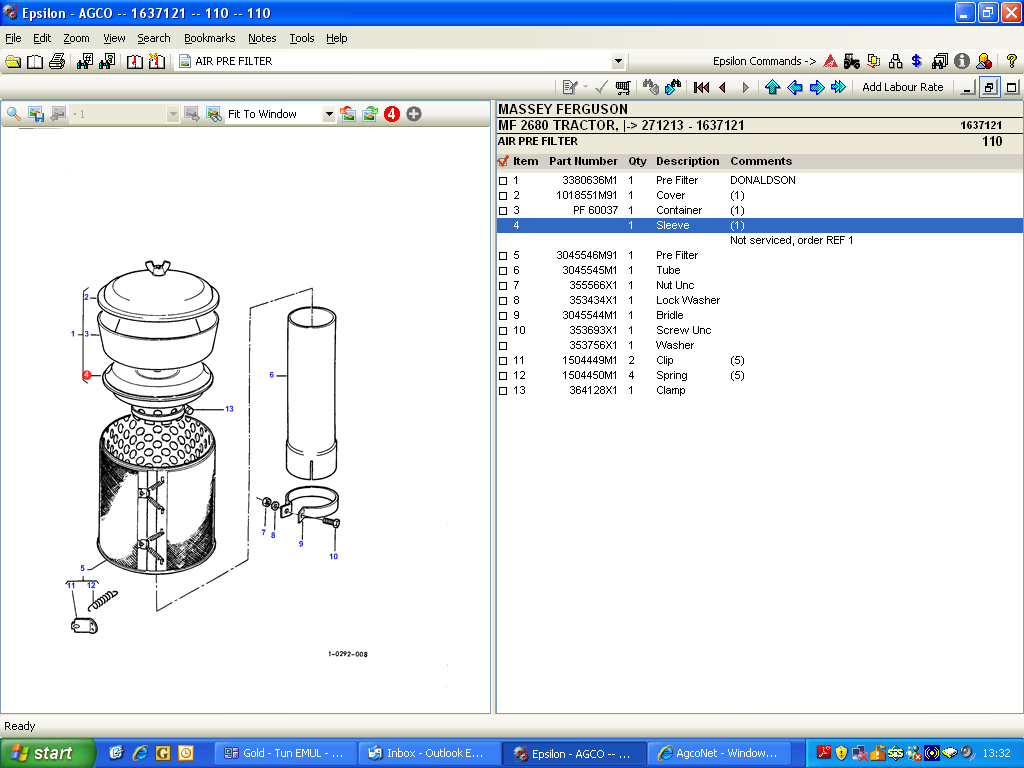Click the system tray clock showing 13:32
Image resolution: width=1024 pixels, height=768 pixels.
pos(997,754)
